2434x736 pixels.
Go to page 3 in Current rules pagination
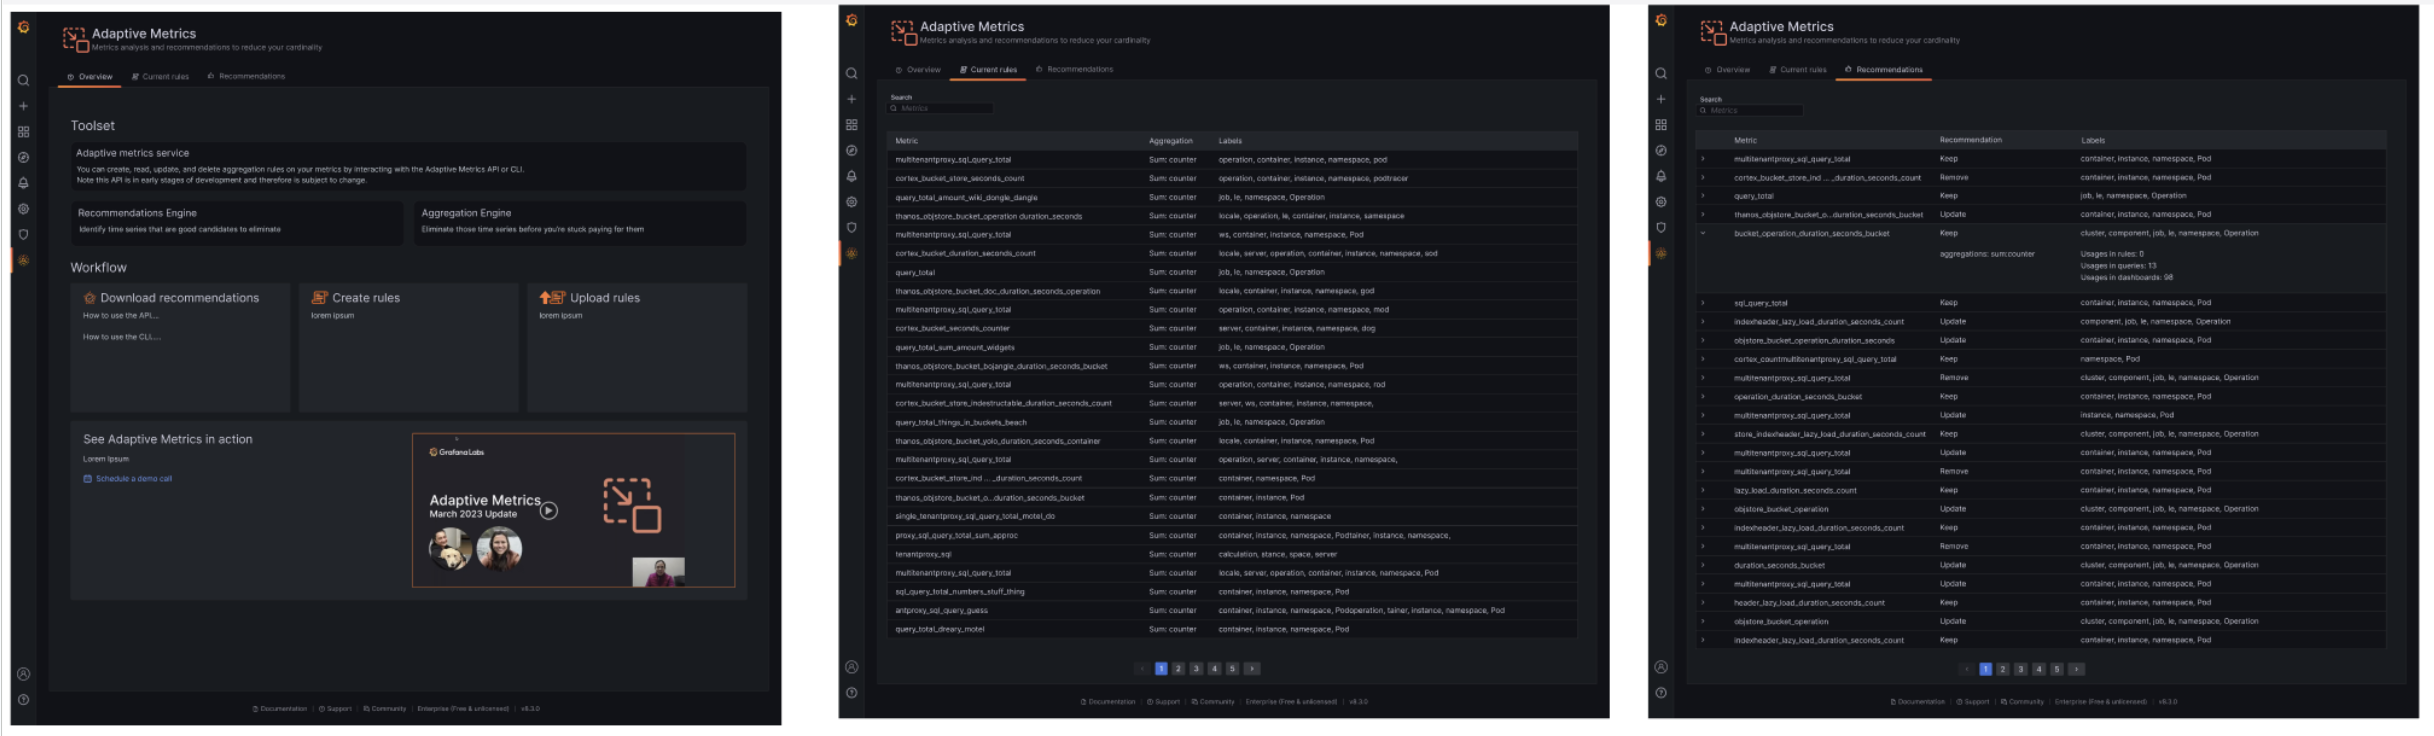1196,669
